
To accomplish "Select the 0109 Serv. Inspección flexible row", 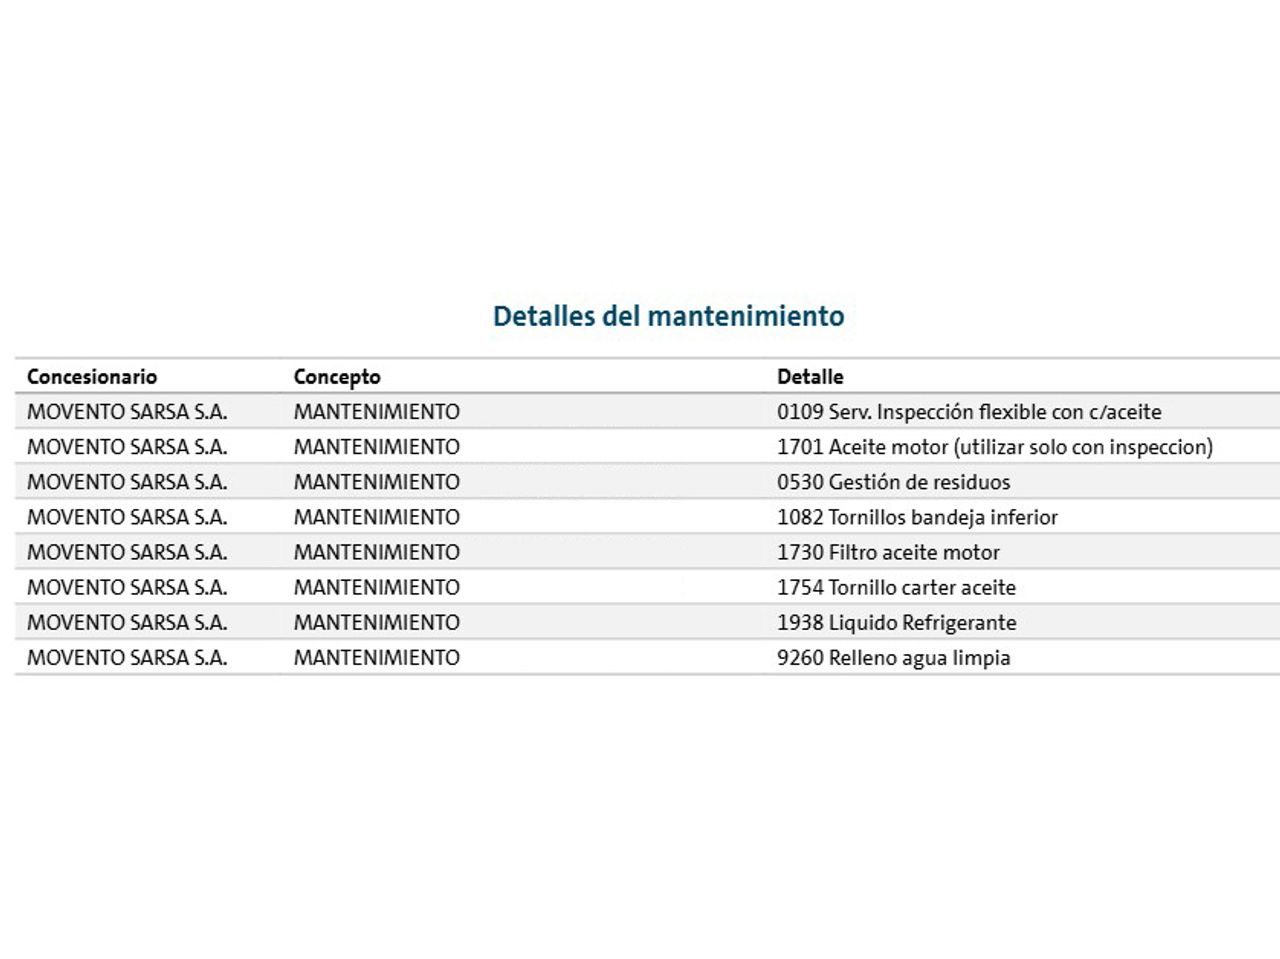I will 969,412.
